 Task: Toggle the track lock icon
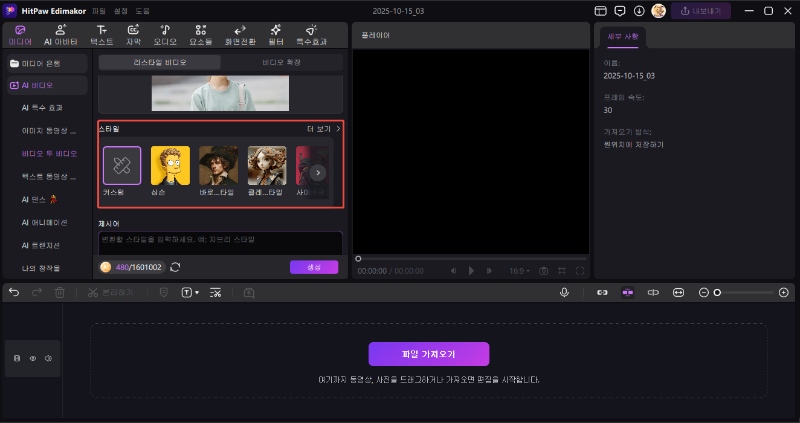pos(16,358)
